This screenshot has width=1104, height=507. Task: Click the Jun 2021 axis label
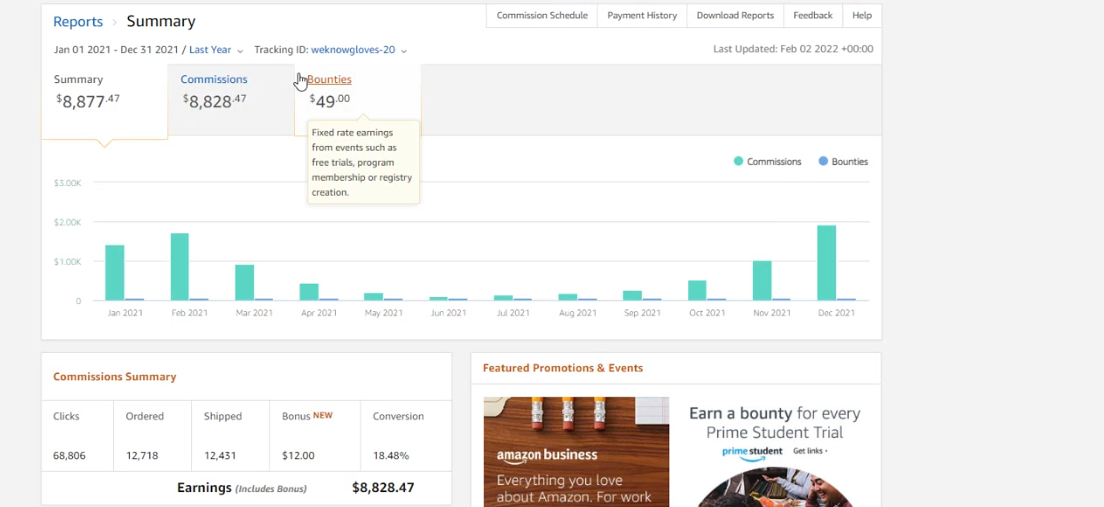click(448, 313)
